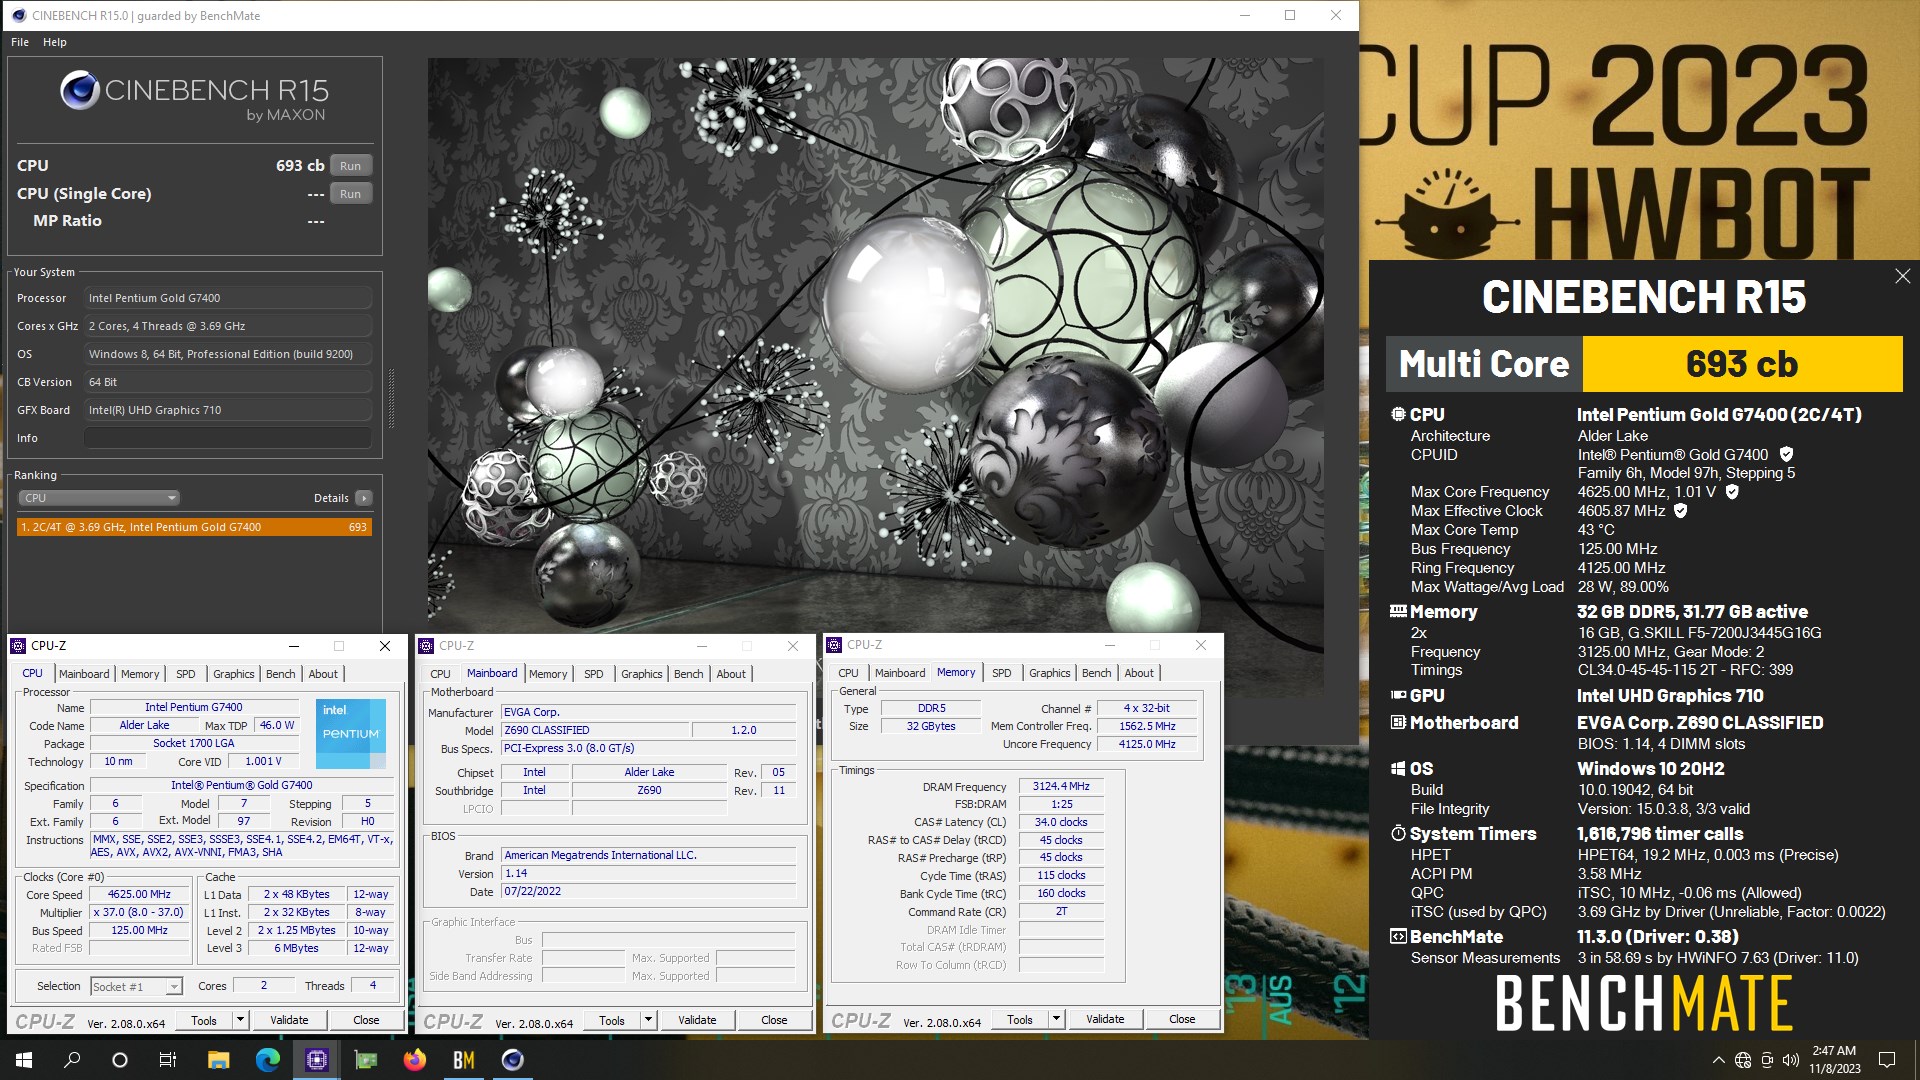Open volume control in system tray

[x=1790, y=1060]
